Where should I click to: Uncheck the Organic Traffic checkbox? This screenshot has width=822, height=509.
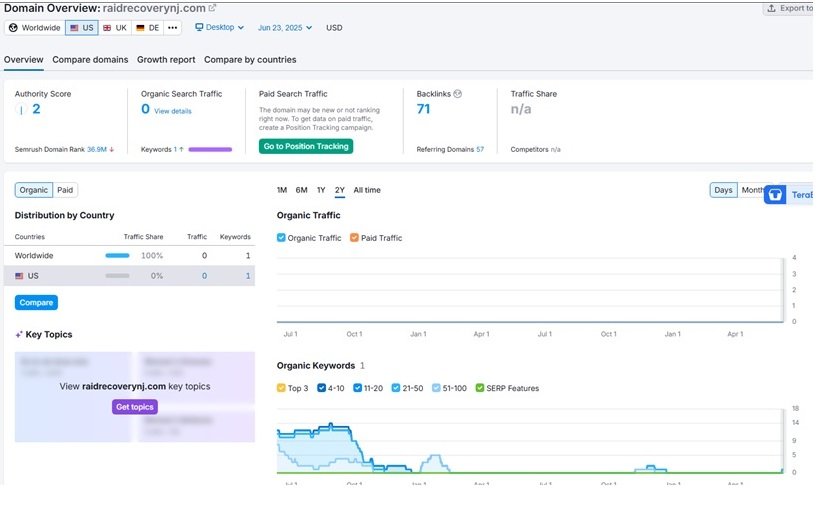[281, 238]
